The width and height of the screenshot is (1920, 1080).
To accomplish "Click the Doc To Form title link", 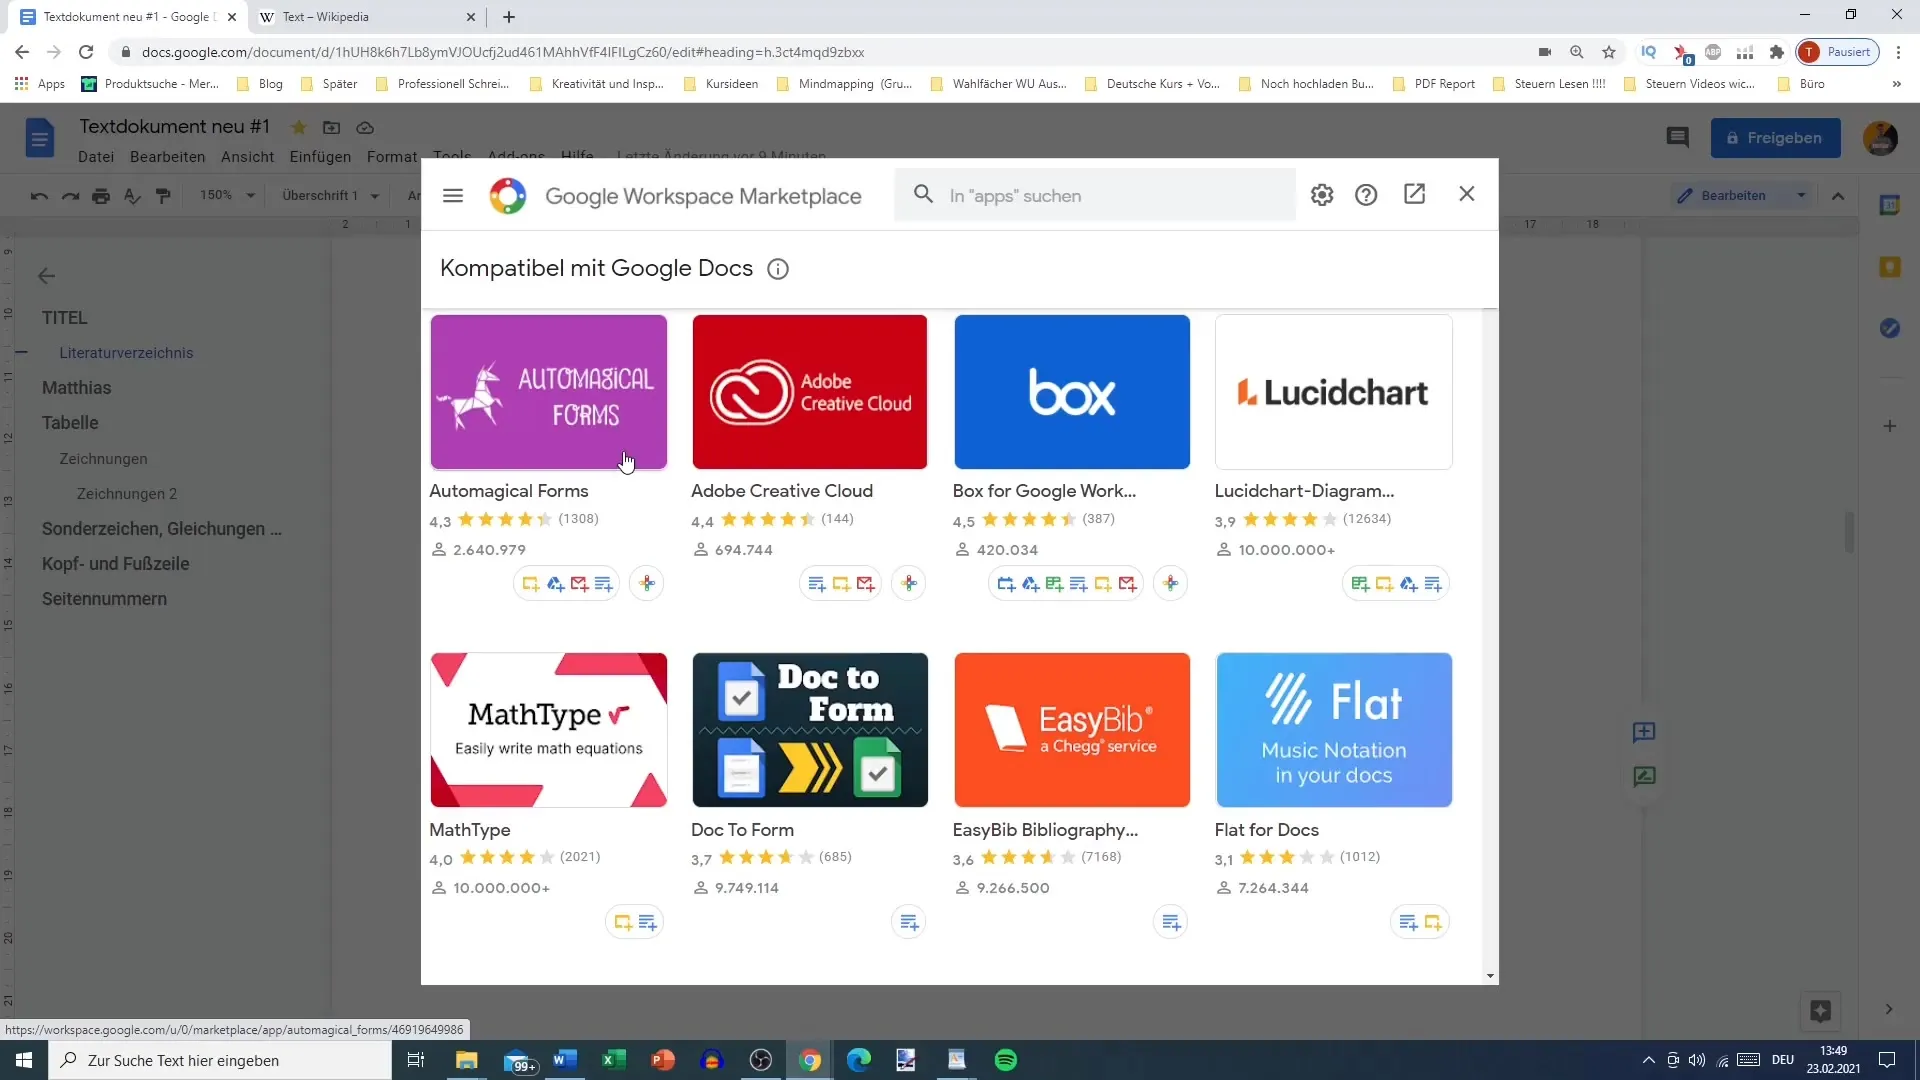I will [742, 830].
